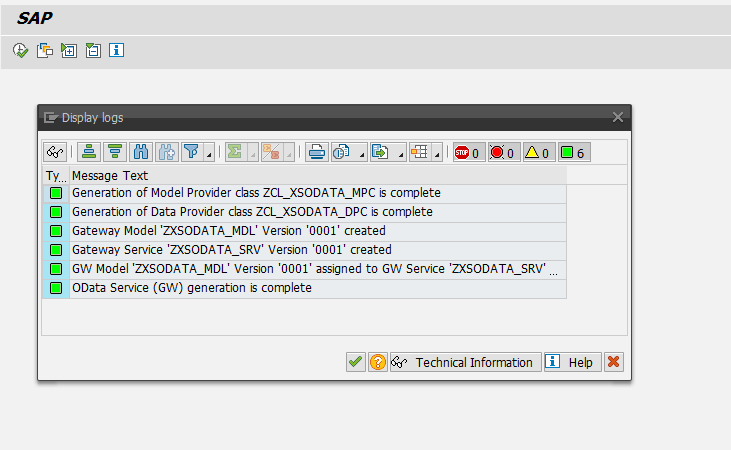This screenshot has height=450, width=731.
Task: Toggle the yellow warning messages filter
Action: click(x=538, y=153)
